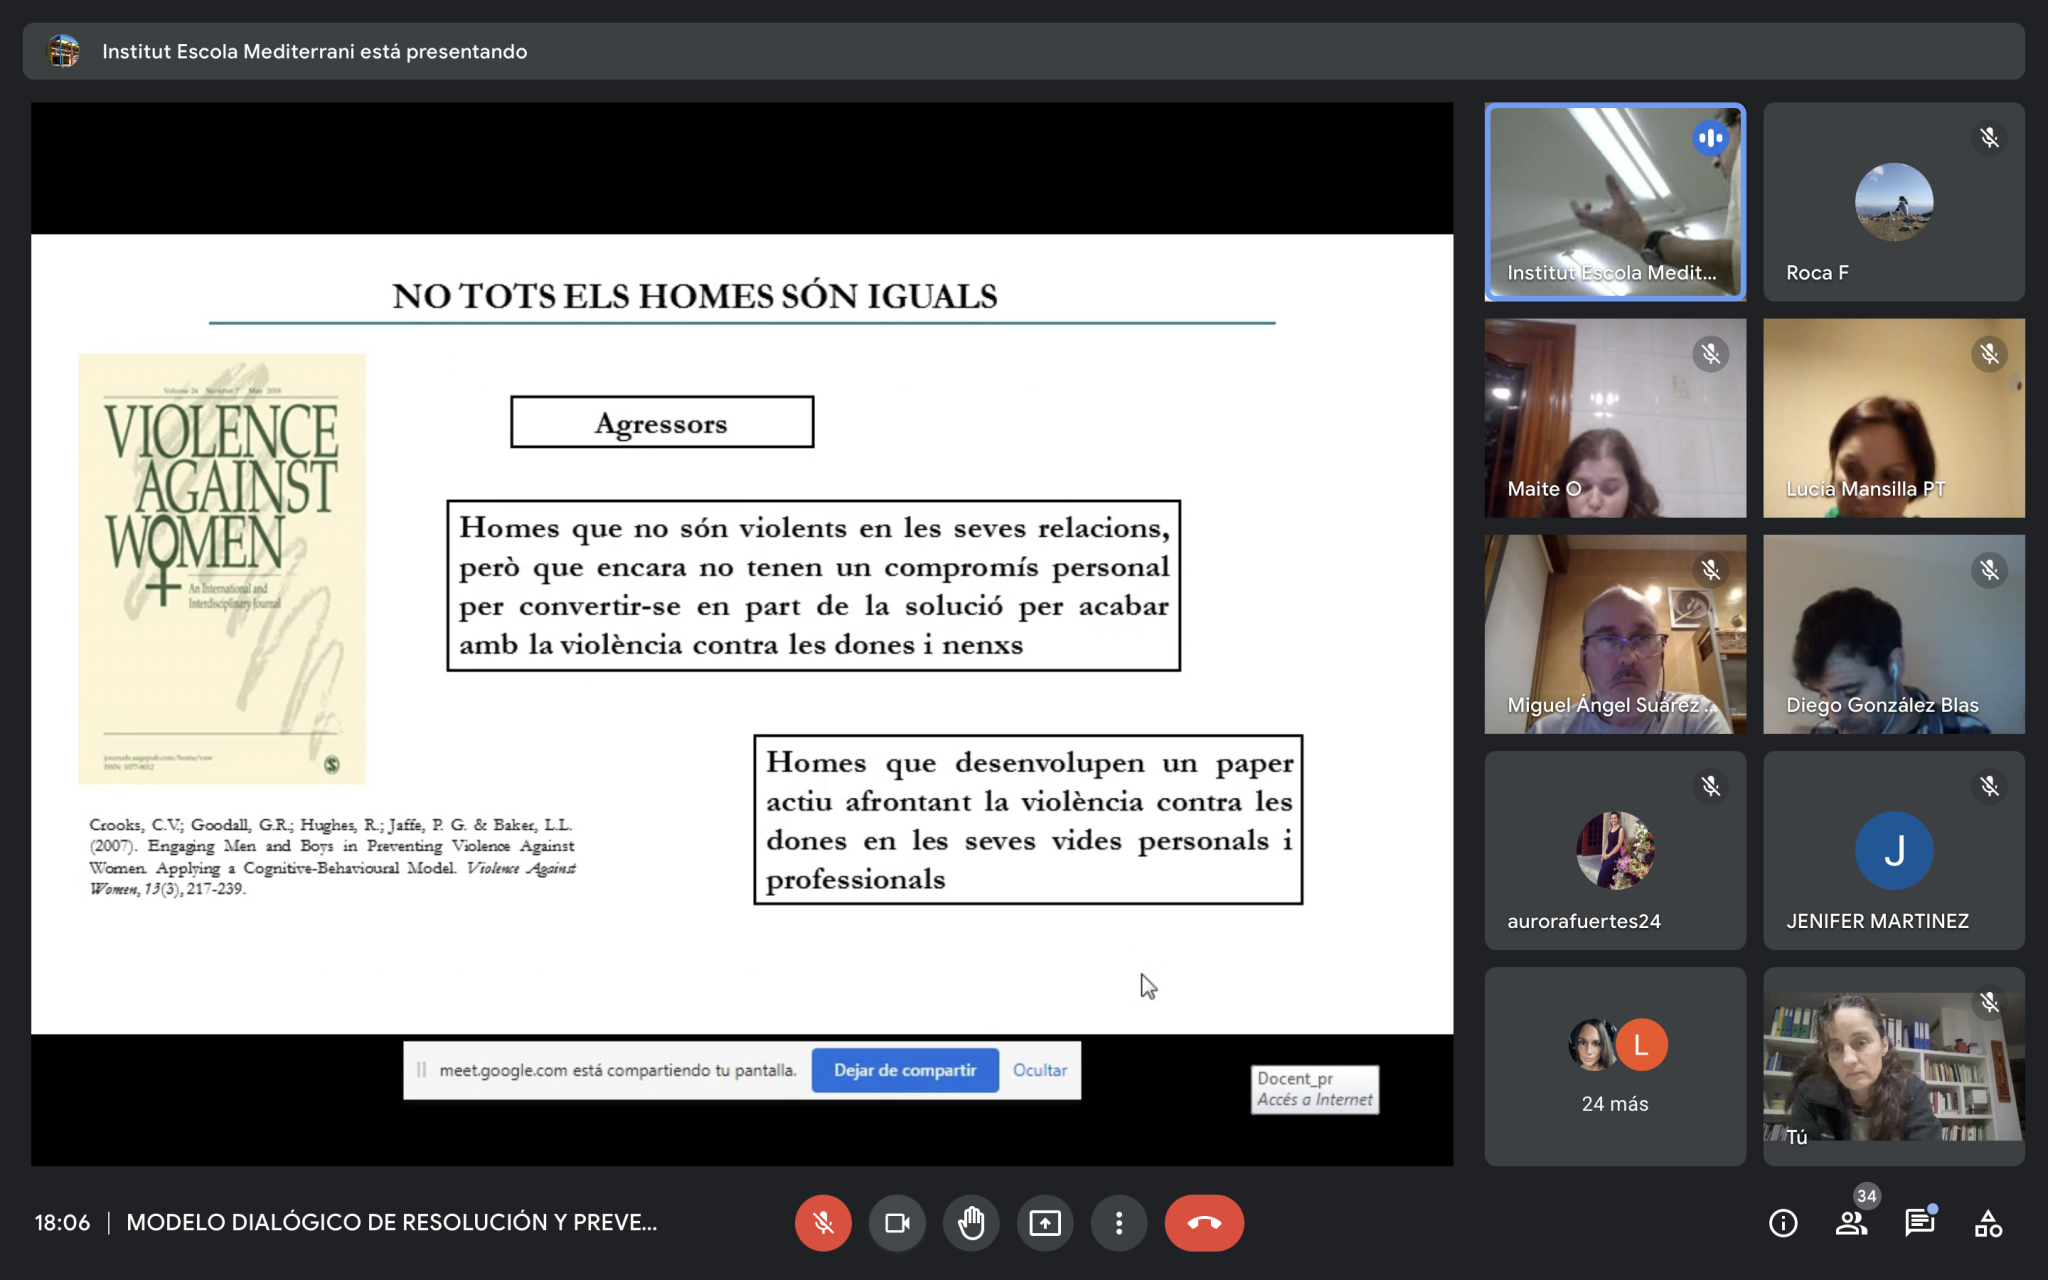
Task: Select Miguel Ángel Suárez's video tile
Action: 1615,634
